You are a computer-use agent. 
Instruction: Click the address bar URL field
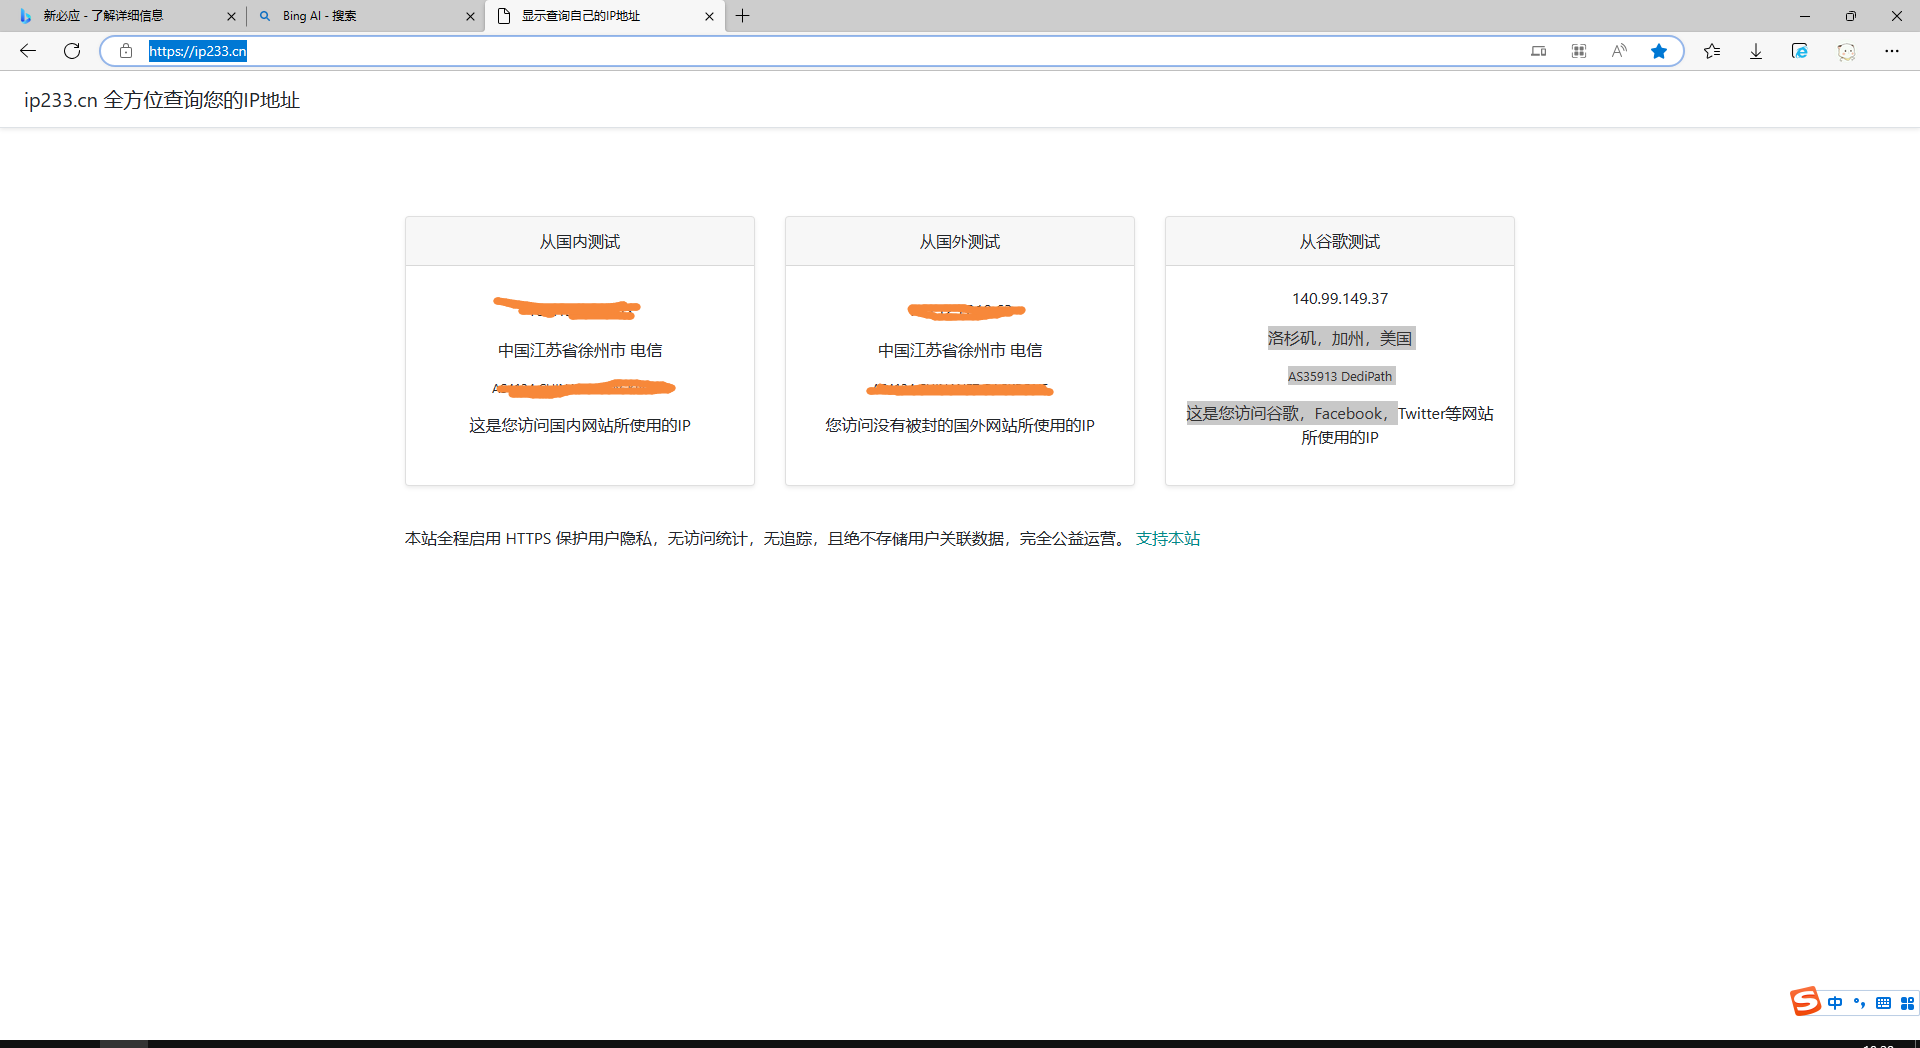[x=800, y=51]
